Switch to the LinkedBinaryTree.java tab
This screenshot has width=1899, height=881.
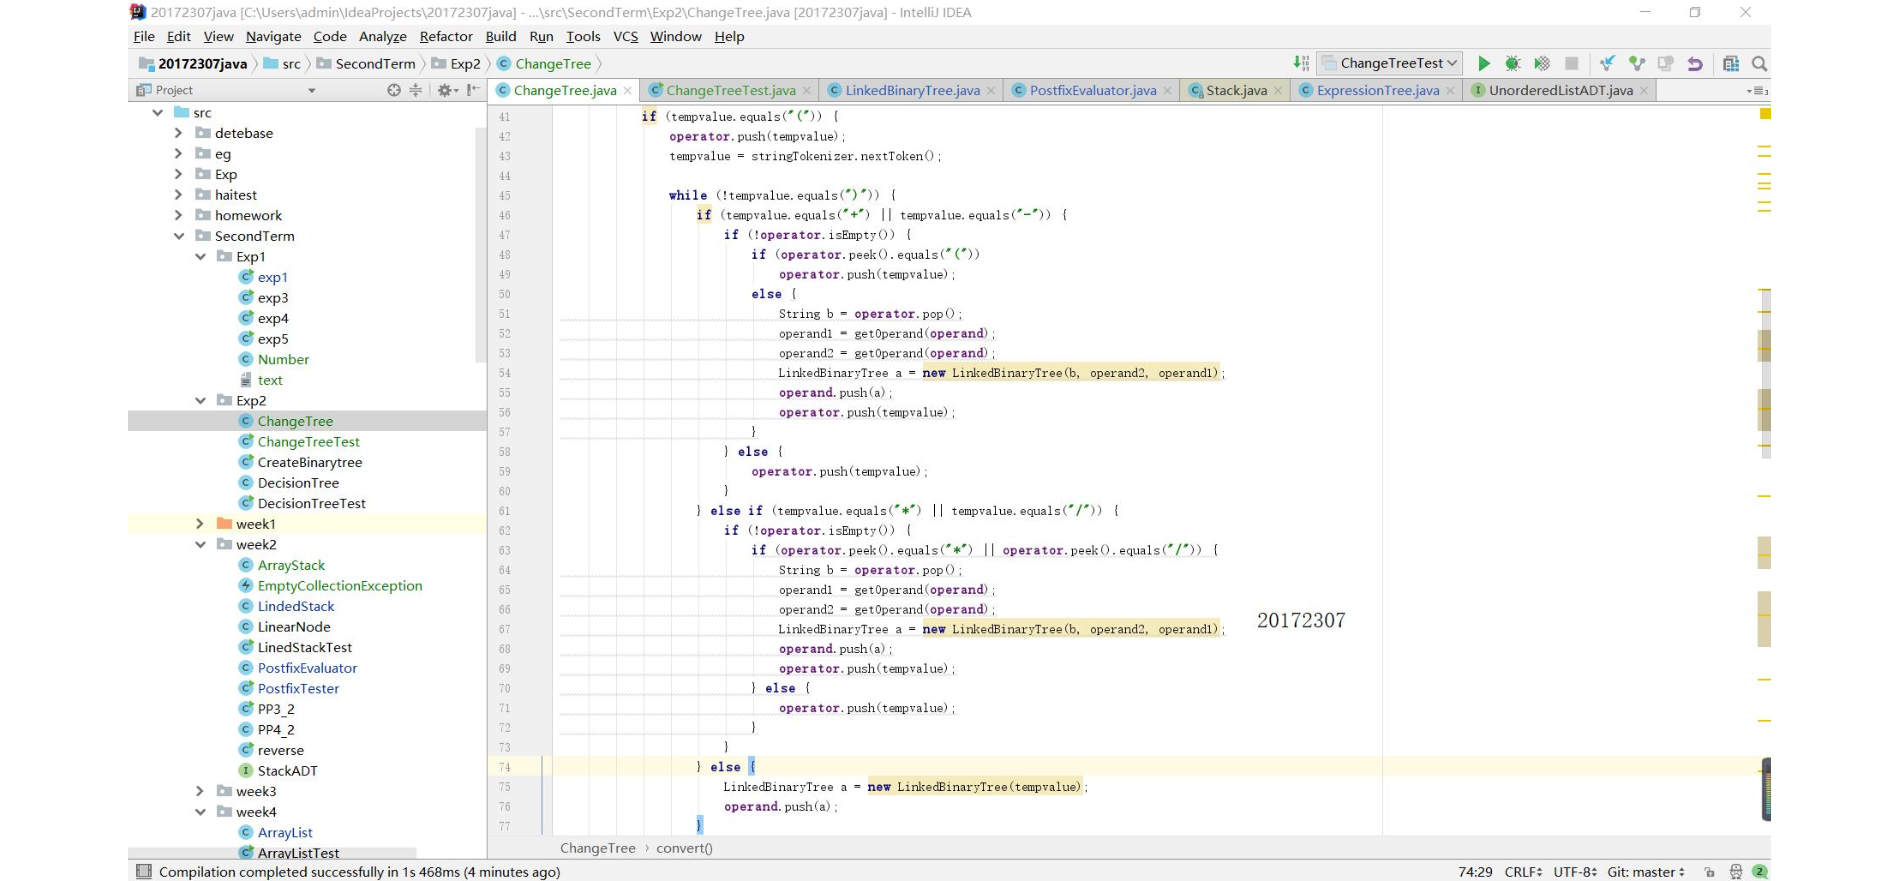[x=912, y=90]
